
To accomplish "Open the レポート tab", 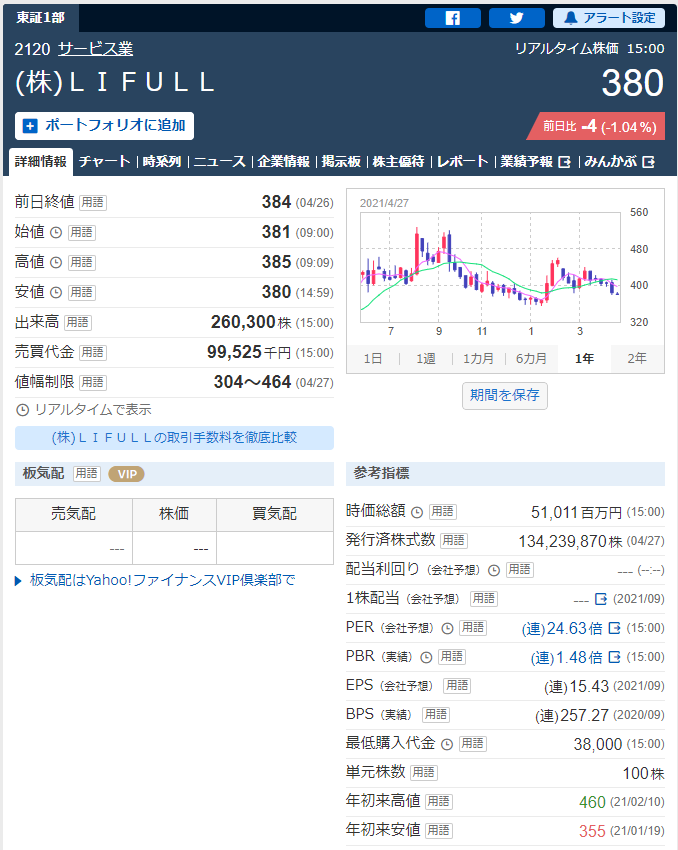I will (462, 162).
